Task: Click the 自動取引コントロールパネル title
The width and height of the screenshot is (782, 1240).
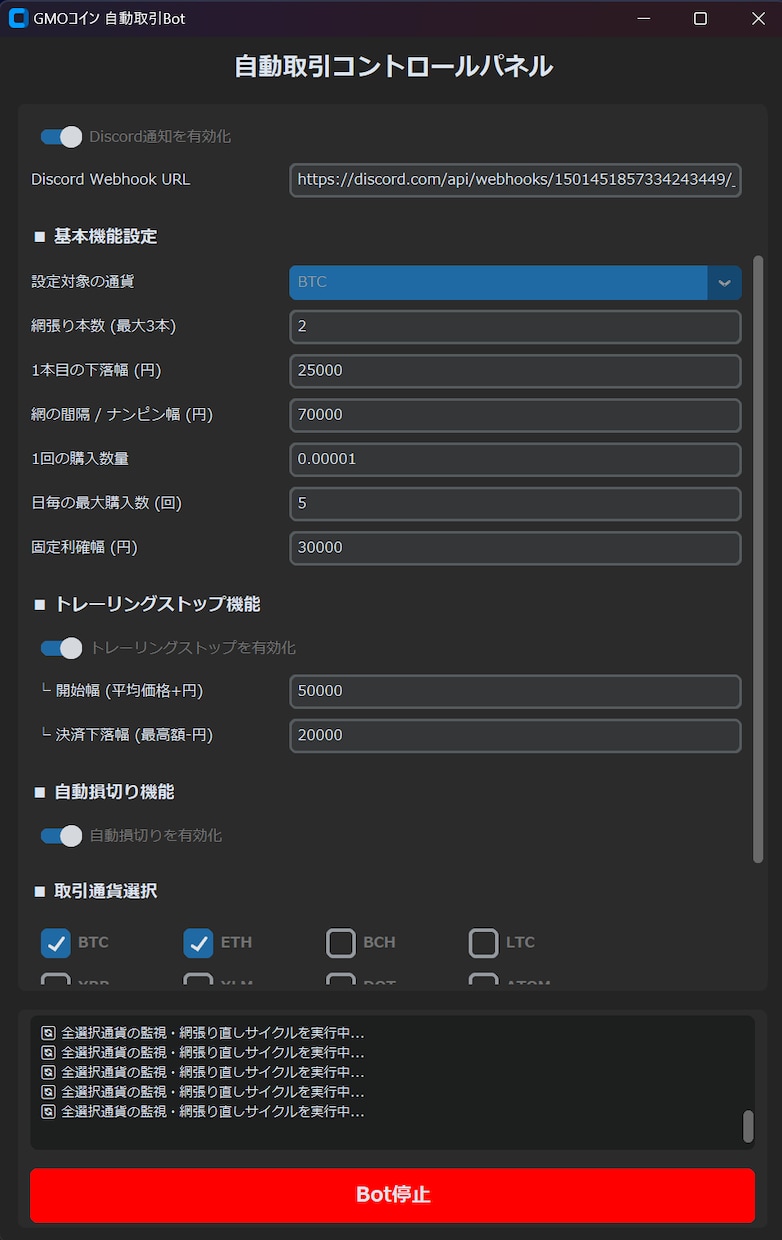Action: click(x=393, y=66)
